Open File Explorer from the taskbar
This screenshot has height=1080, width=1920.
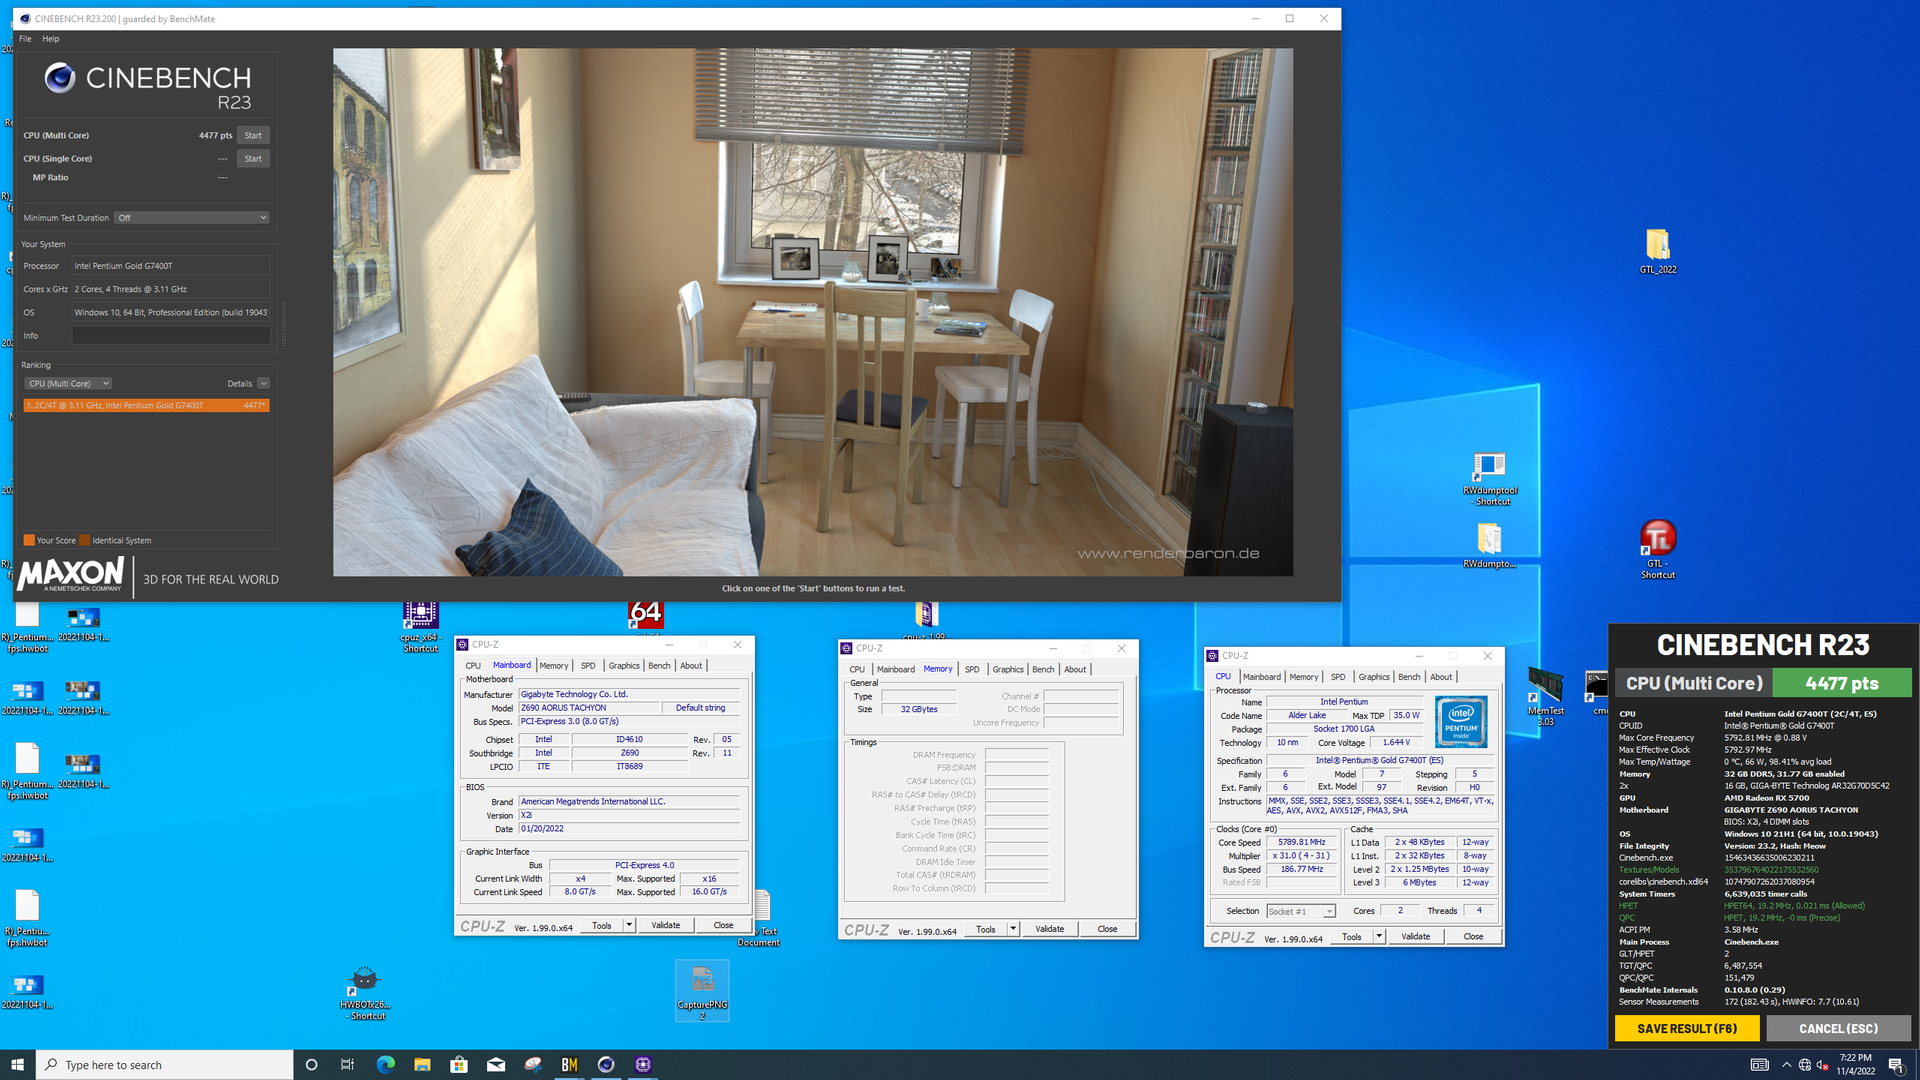422,1064
